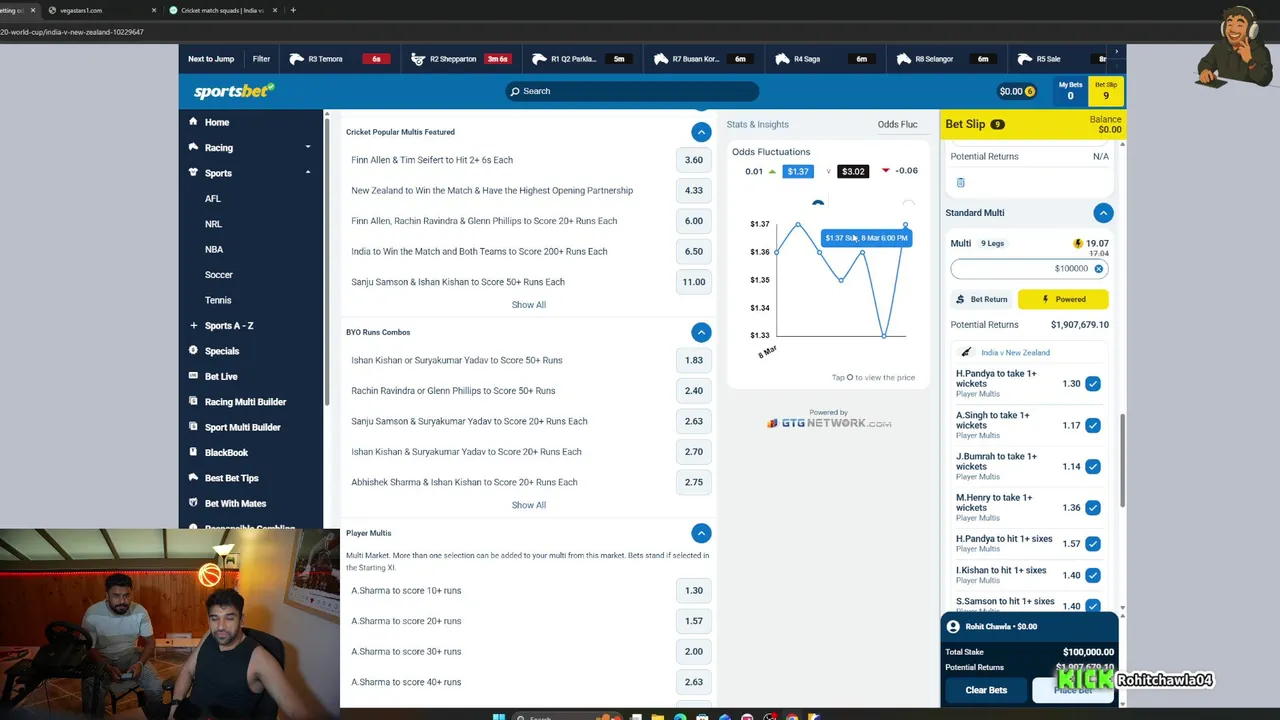
Task: Uncheck H.Pandya to hit 1+ sixes
Action: [x=1093, y=544]
